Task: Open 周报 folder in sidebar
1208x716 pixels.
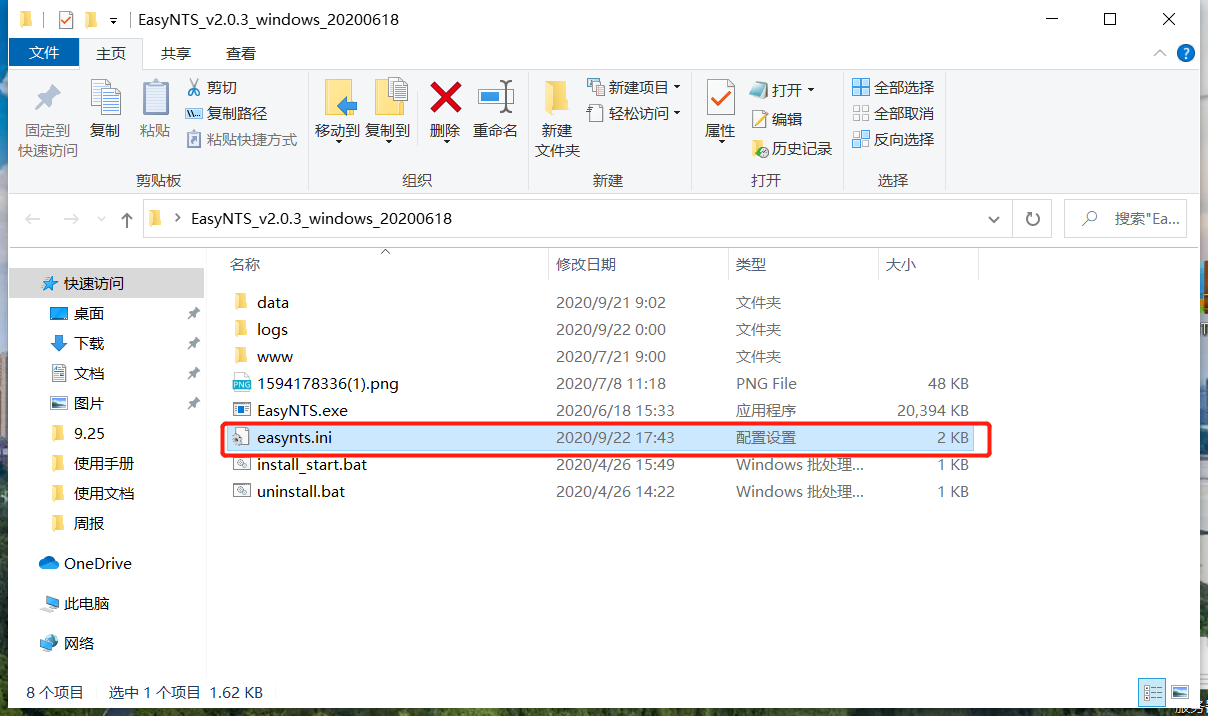Action: (x=89, y=524)
